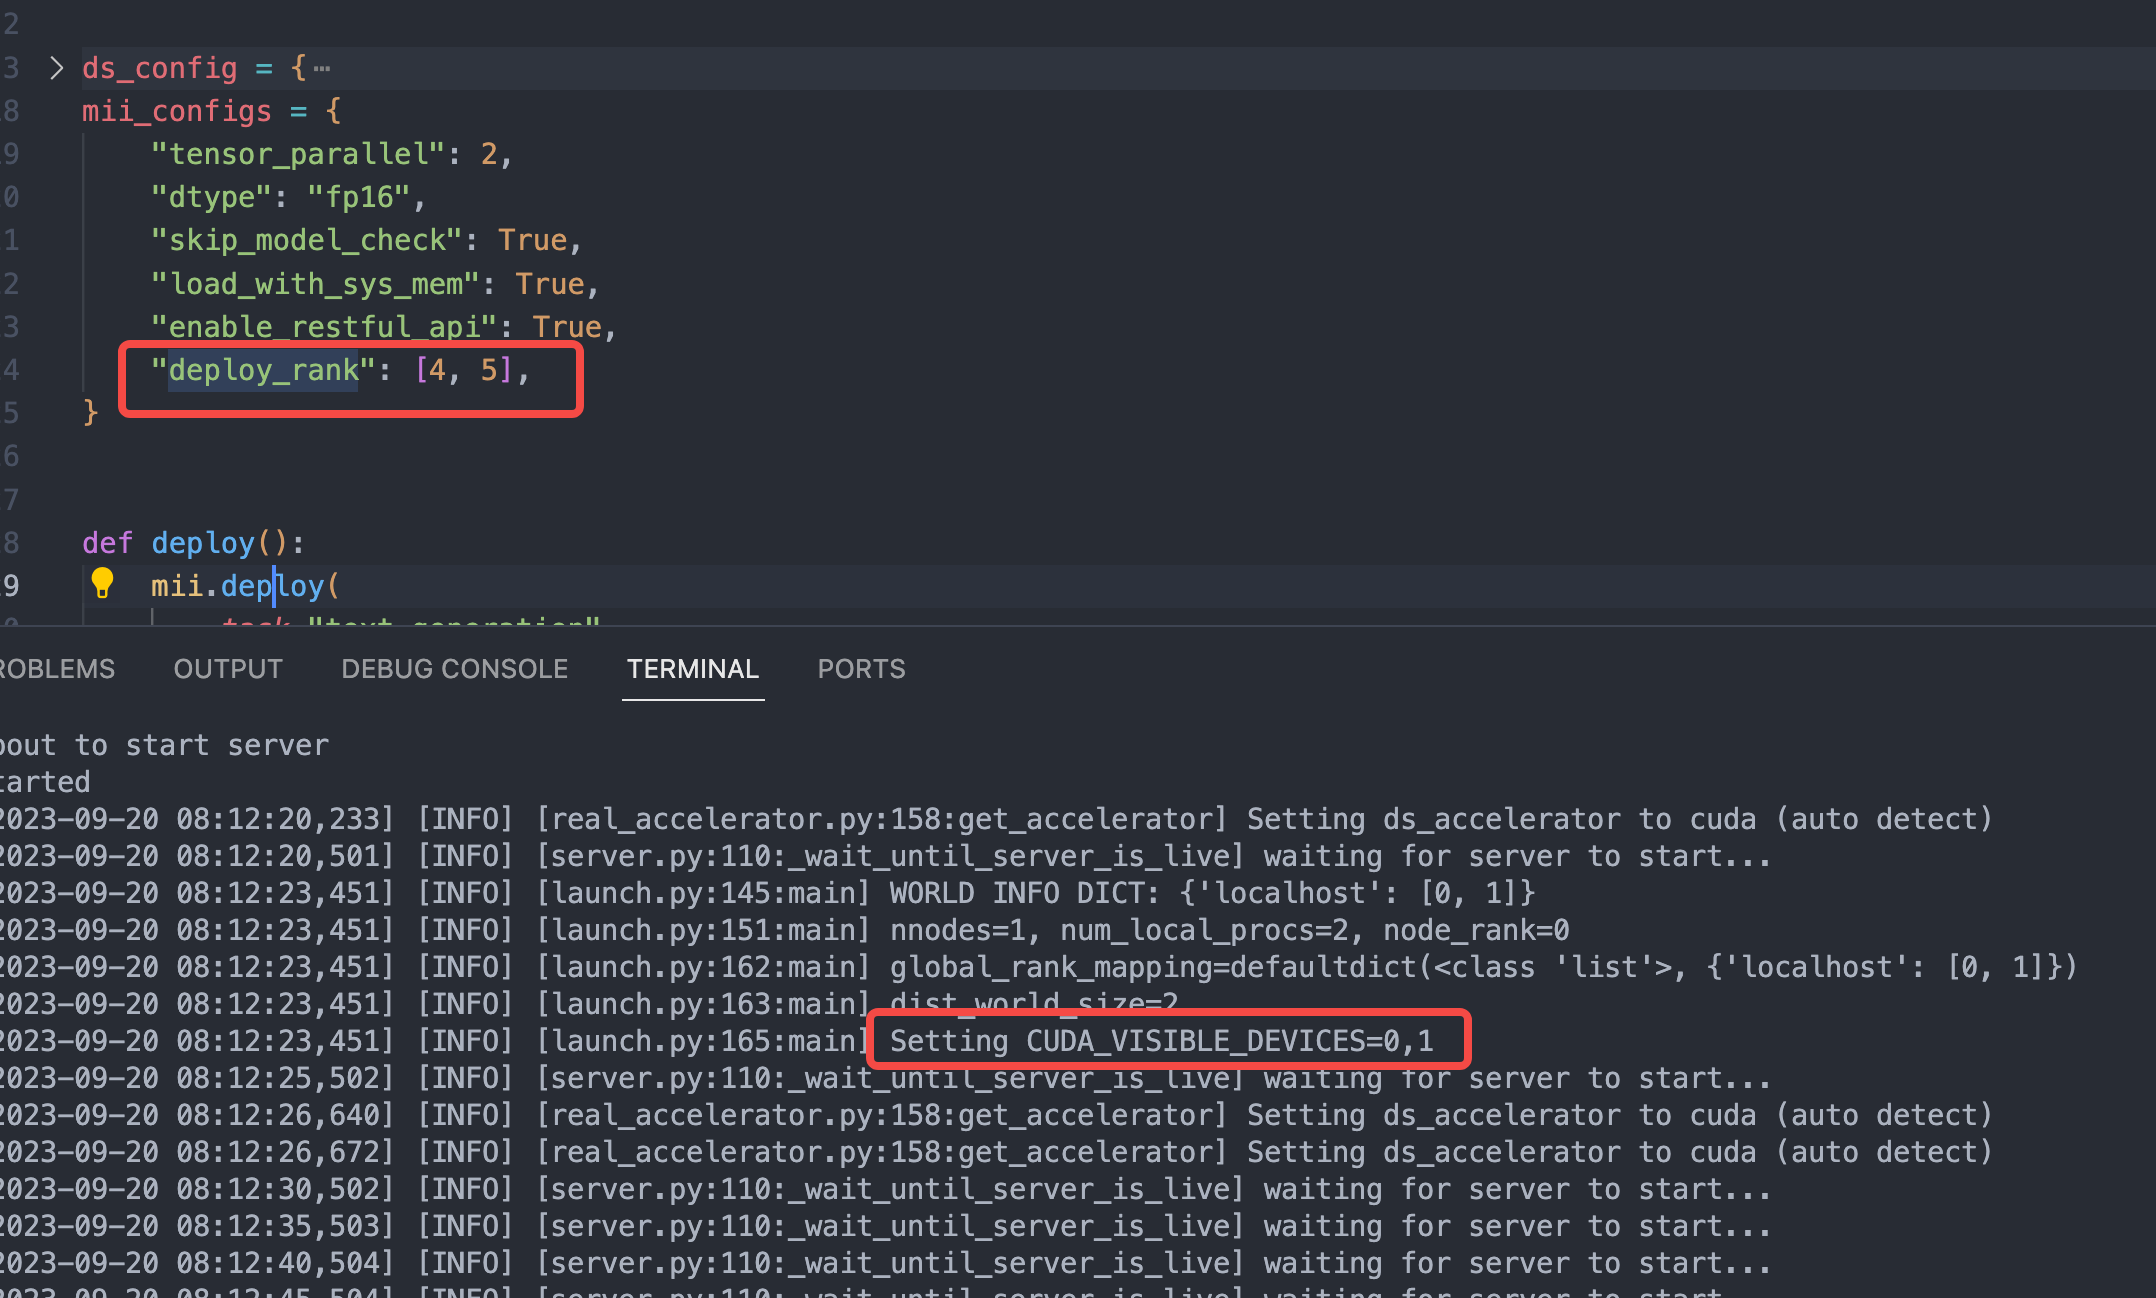Select the Setting CUDA_VISIBLE_DEVICES=0,1 log text
The image size is (2156, 1298).
click(1160, 1040)
